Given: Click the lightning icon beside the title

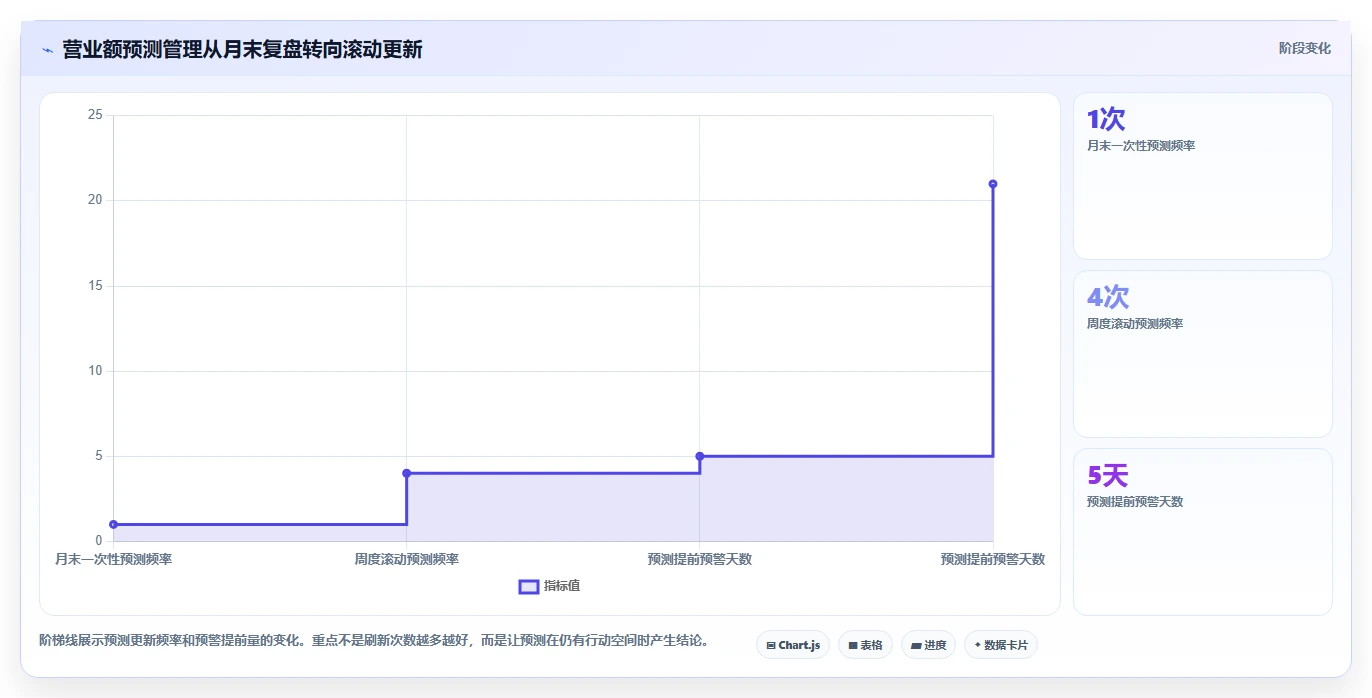Looking at the screenshot, I should tap(47, 49).
